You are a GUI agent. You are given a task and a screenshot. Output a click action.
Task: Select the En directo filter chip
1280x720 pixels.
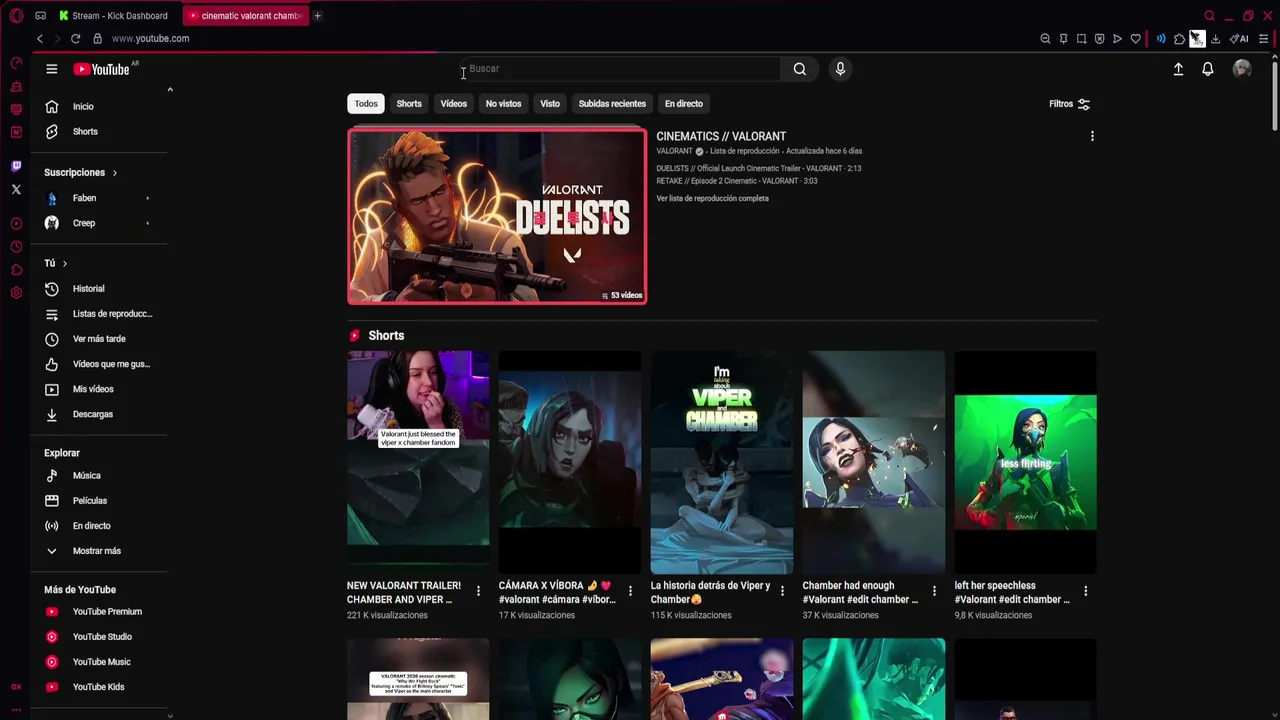coord(684,104)
